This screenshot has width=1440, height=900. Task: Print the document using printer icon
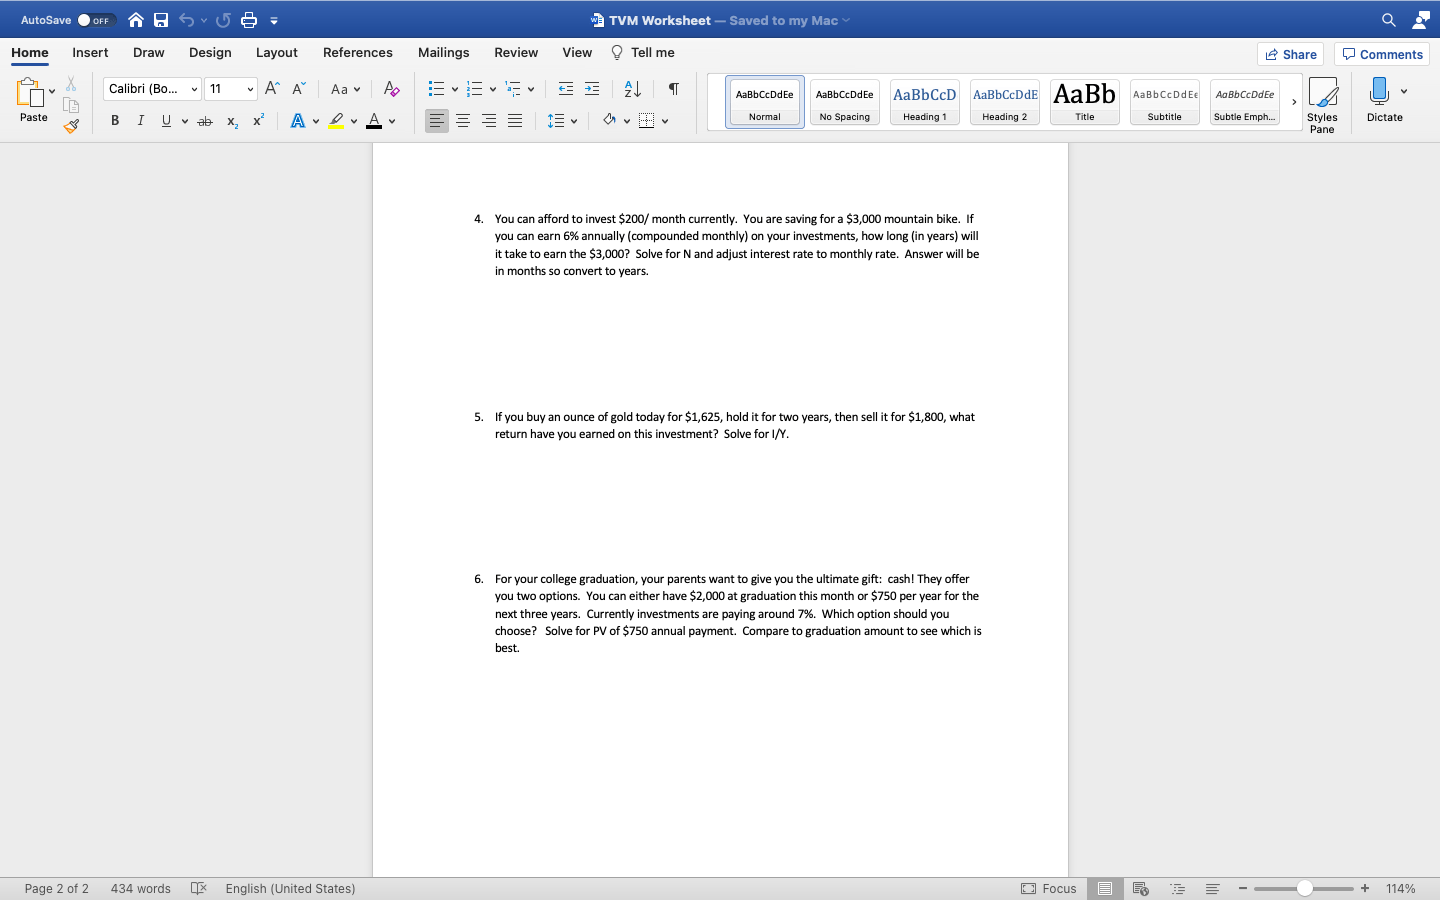pyautogui.click(x=249, y=20)
